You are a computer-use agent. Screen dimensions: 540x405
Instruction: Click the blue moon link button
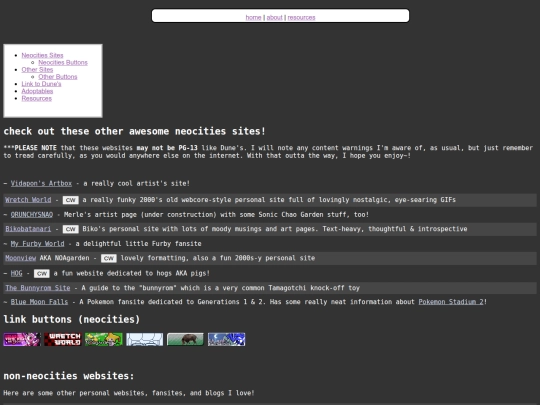(227, 340)
